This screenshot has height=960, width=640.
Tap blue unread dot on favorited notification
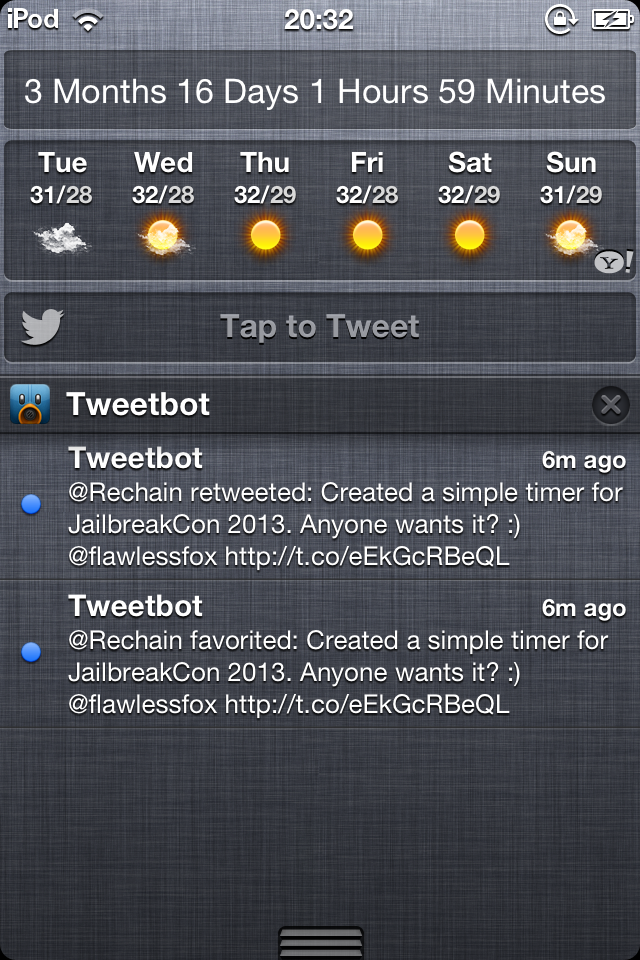click(31, 652)
